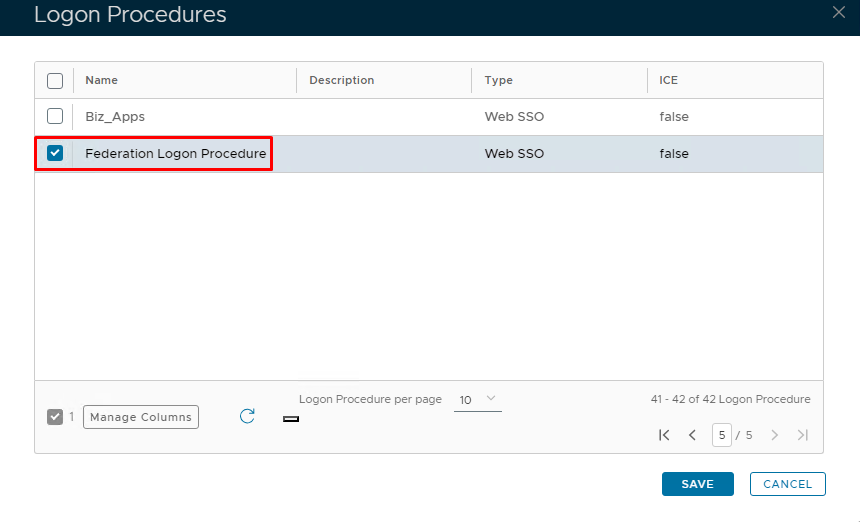Open the Logon Procedure per page dropdown
This screenshot has height=522, width=860.
(x=477, y=400)
